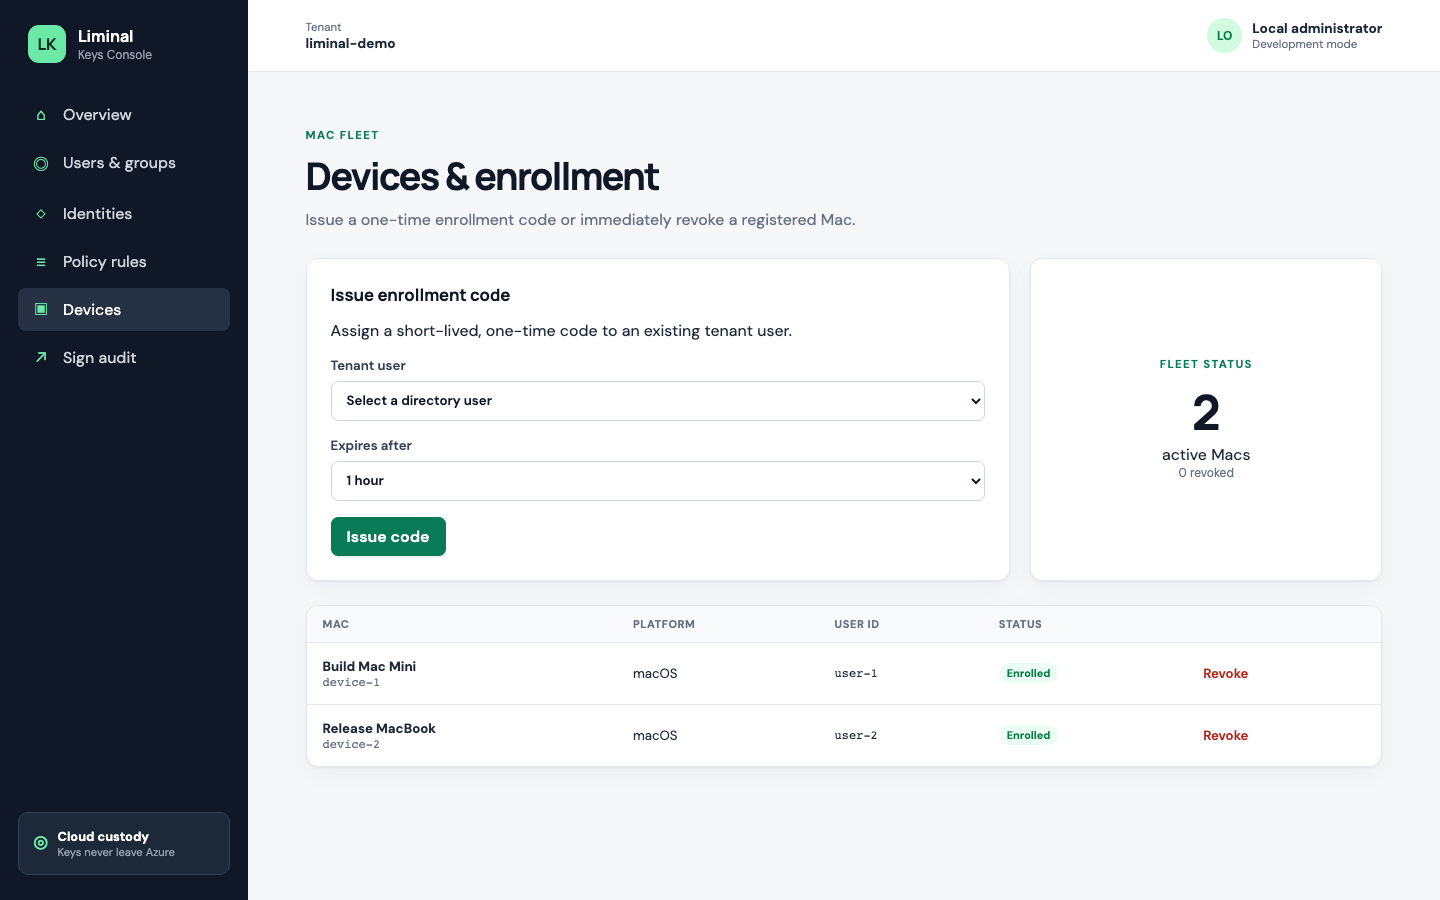The height and width of the screenshot is (900, 1440).
Task: Open the Tenant user dropdown
Action: [658, 401]
